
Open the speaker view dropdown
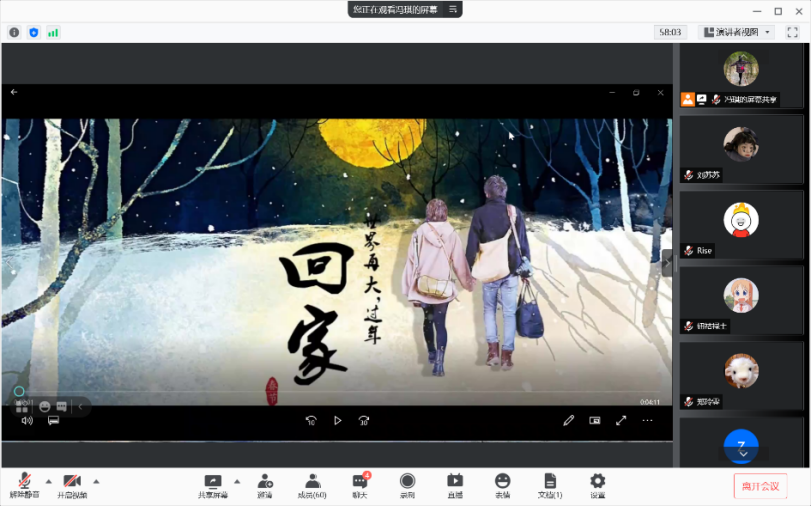(x=737, y=32)
